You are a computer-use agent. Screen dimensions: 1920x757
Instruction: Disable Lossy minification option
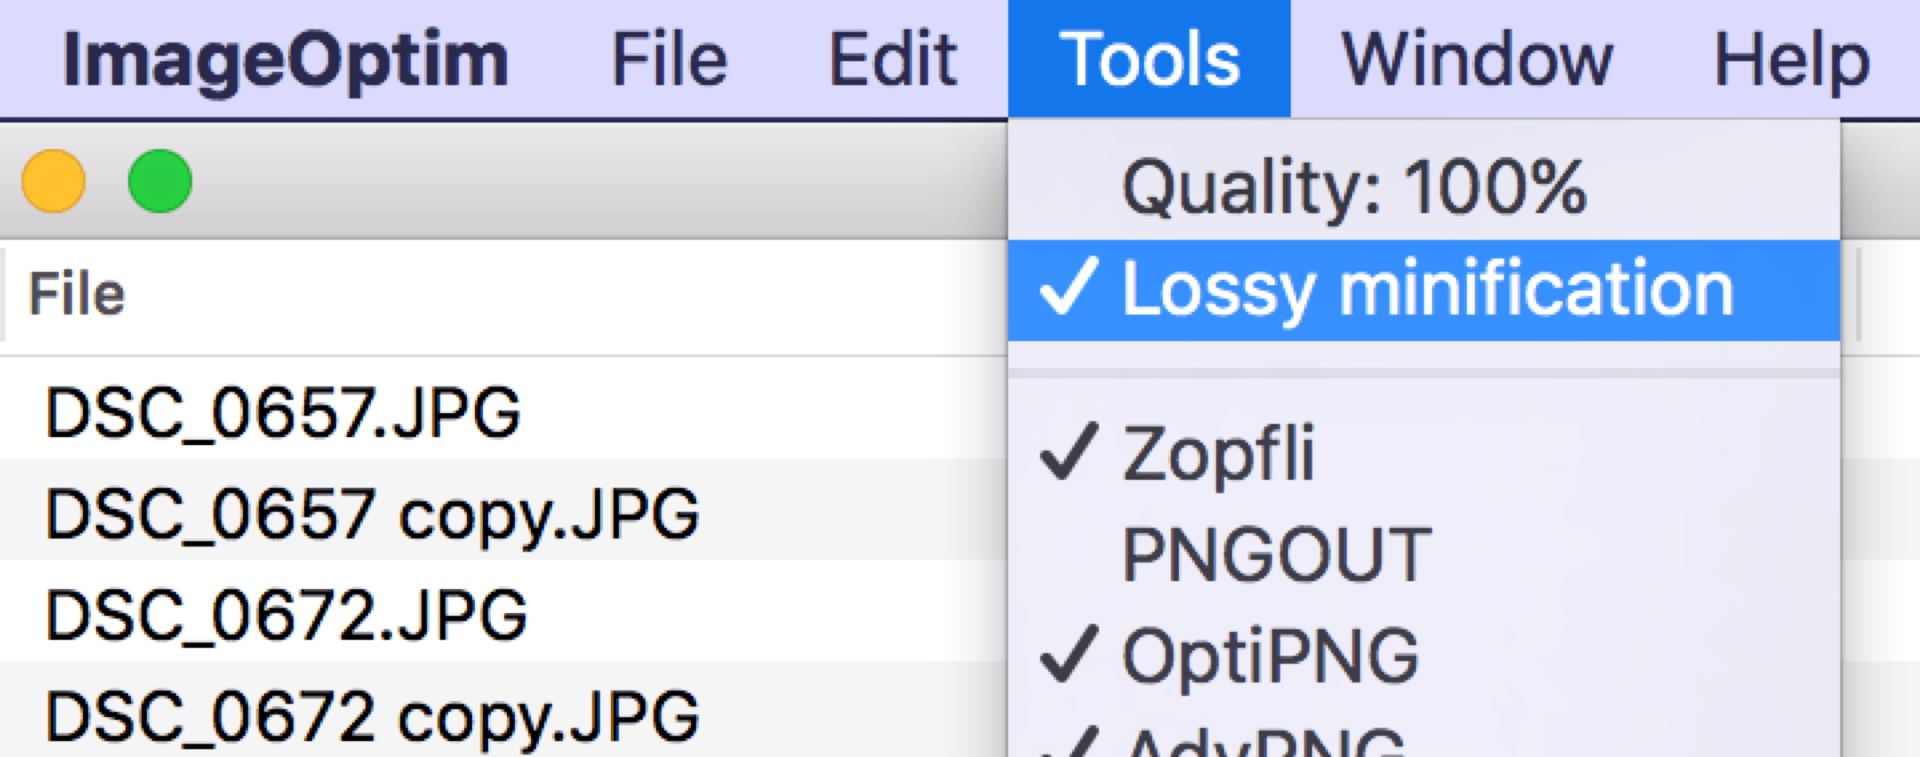coord(1427,290)
